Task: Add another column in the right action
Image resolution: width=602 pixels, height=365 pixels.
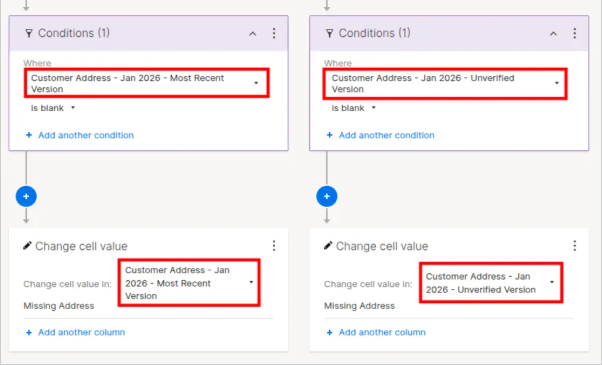Action: (x=376, y=332)
